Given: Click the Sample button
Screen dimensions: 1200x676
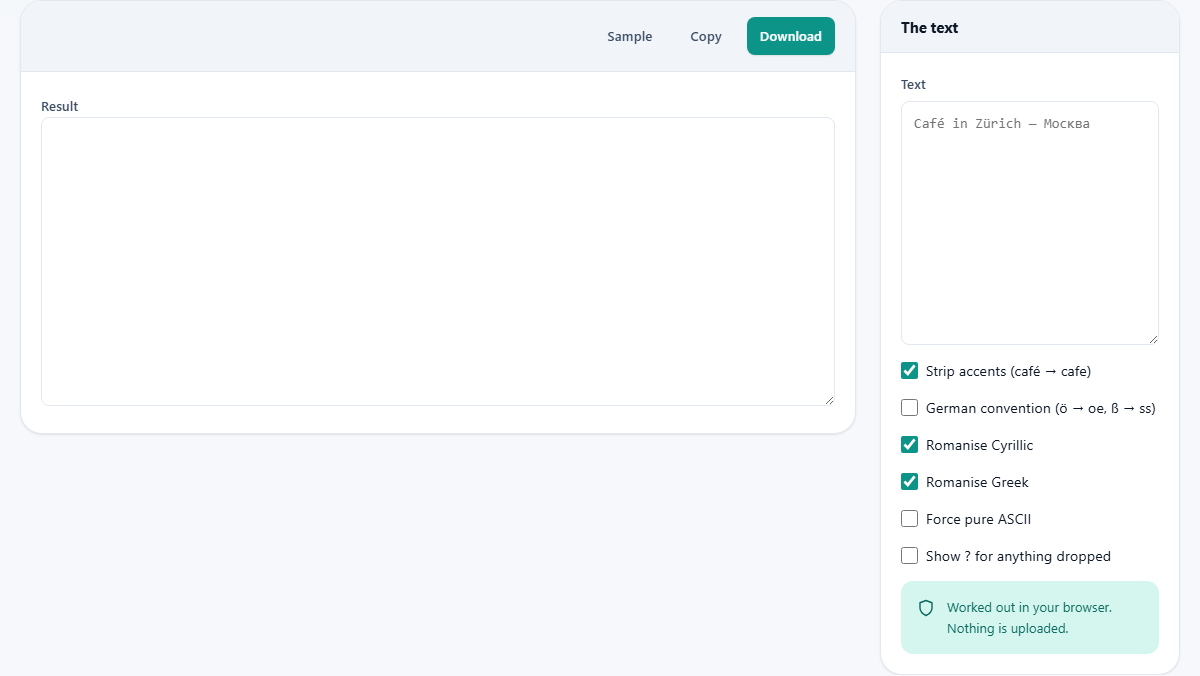Looking at the screenshot, I should 630,36.
